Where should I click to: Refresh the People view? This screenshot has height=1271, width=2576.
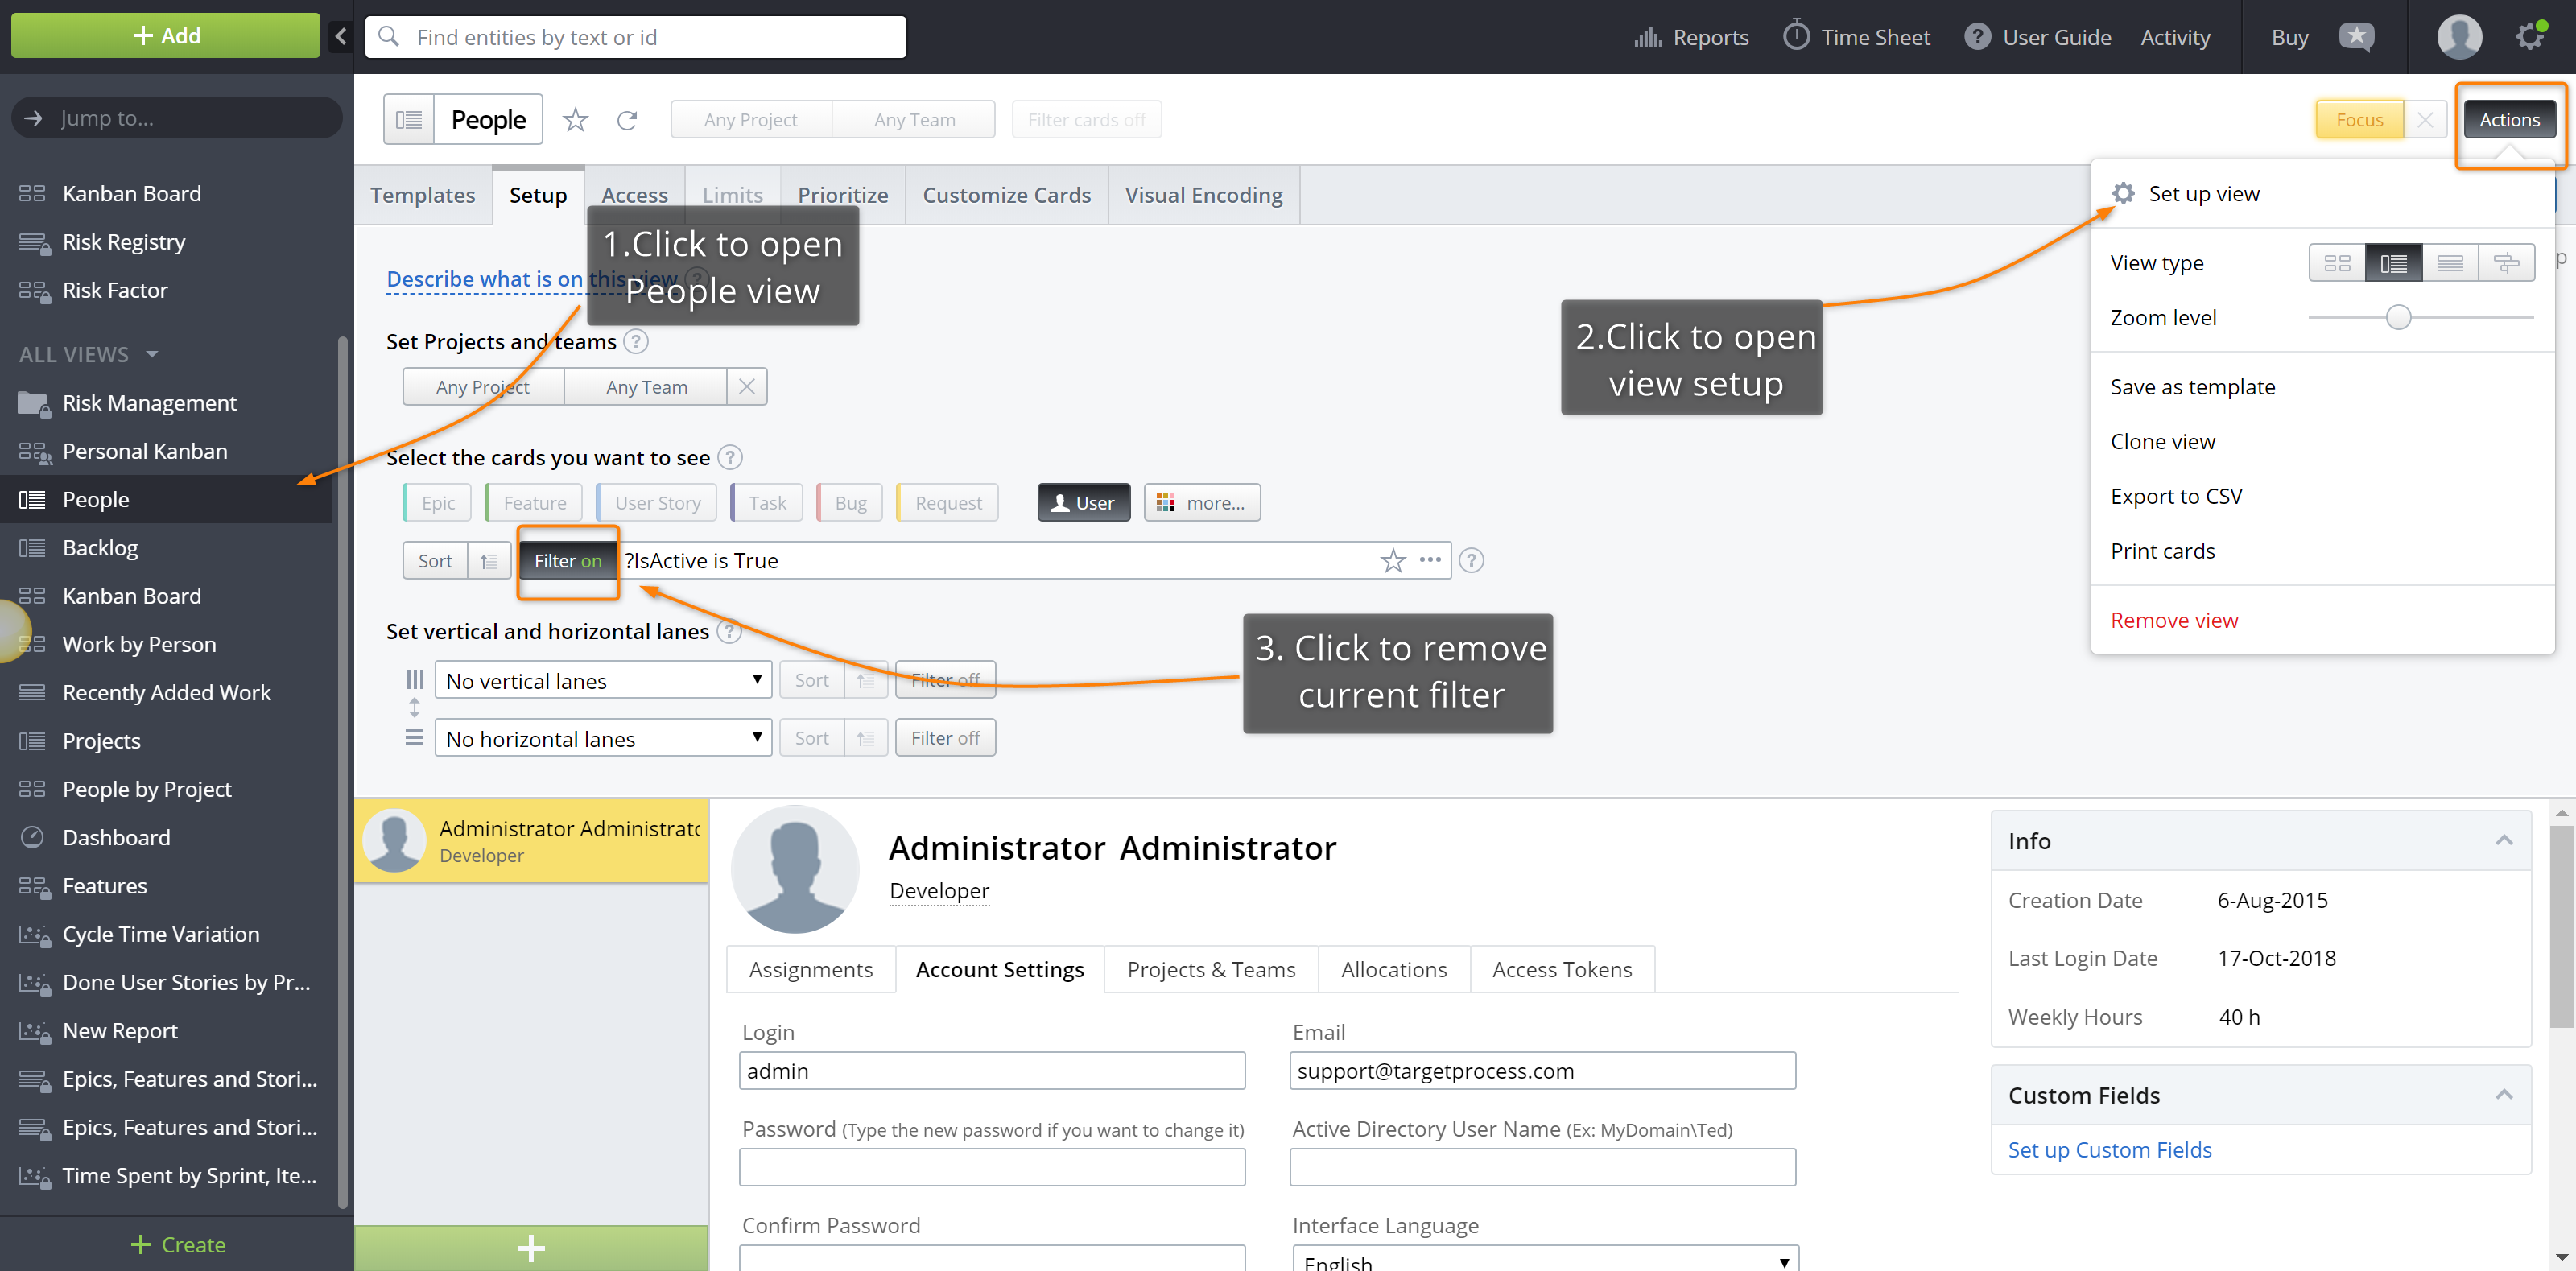click(628, 119)
